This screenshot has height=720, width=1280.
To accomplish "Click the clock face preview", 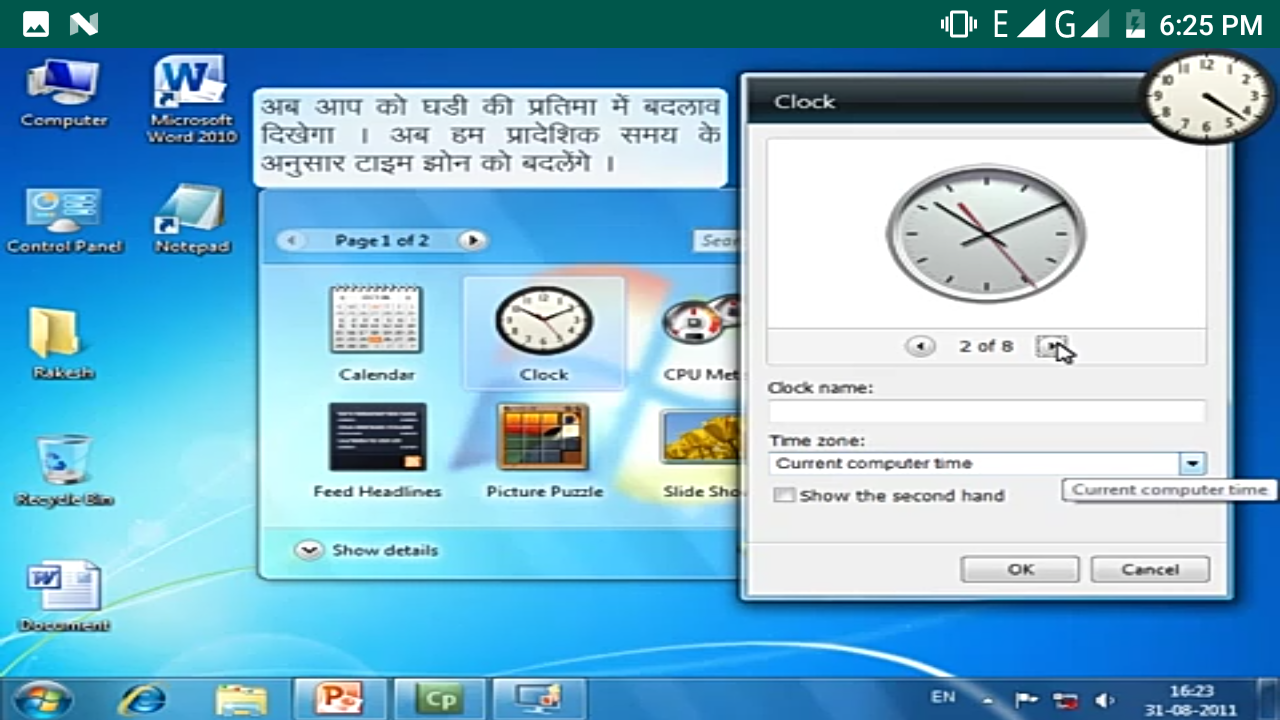I will 985,235.
